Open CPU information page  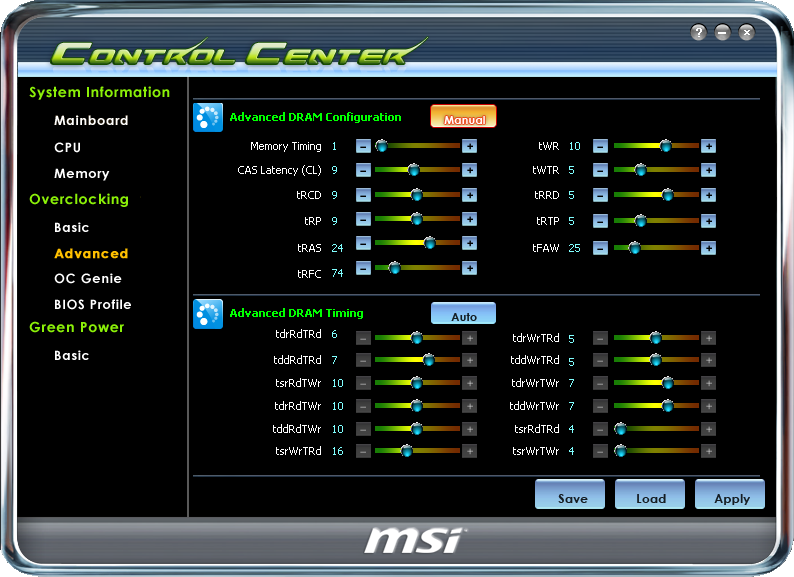tap(67, 147)
